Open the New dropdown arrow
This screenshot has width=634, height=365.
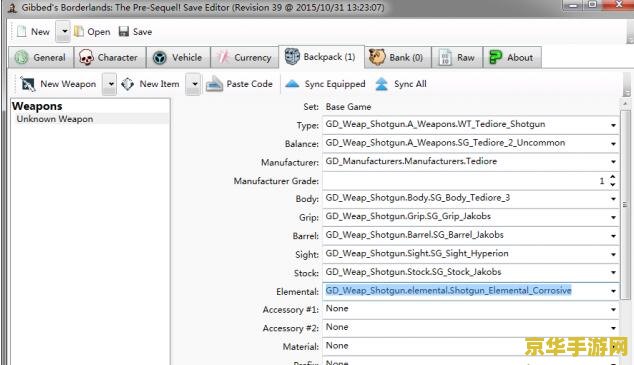point(63,32)
